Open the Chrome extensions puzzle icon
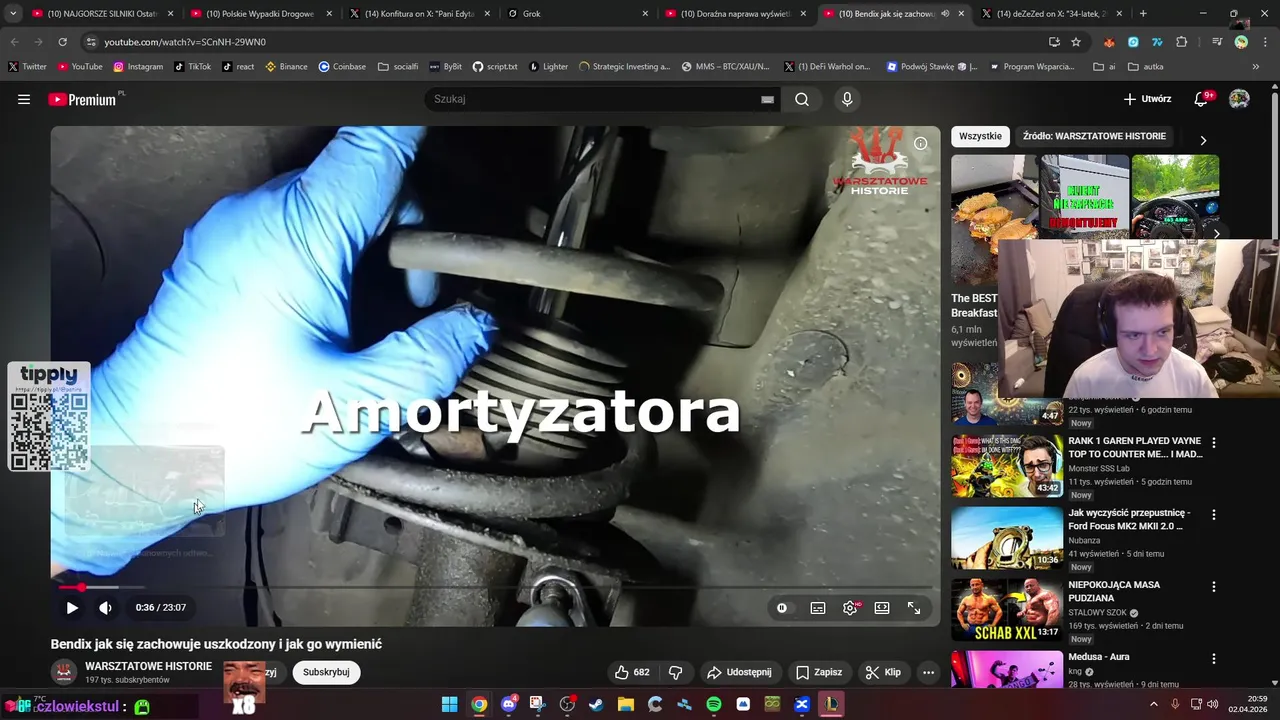The image size is (1280, 720). pyautogui.click(x=1182, y=42)
